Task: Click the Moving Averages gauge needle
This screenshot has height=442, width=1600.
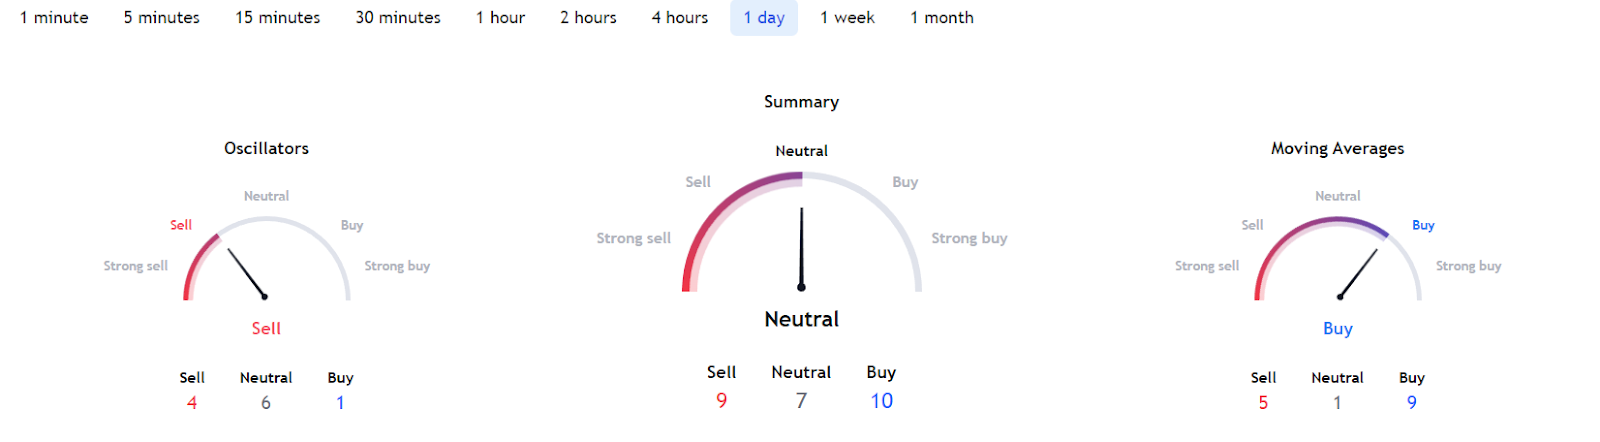Action: point(1358,273)
